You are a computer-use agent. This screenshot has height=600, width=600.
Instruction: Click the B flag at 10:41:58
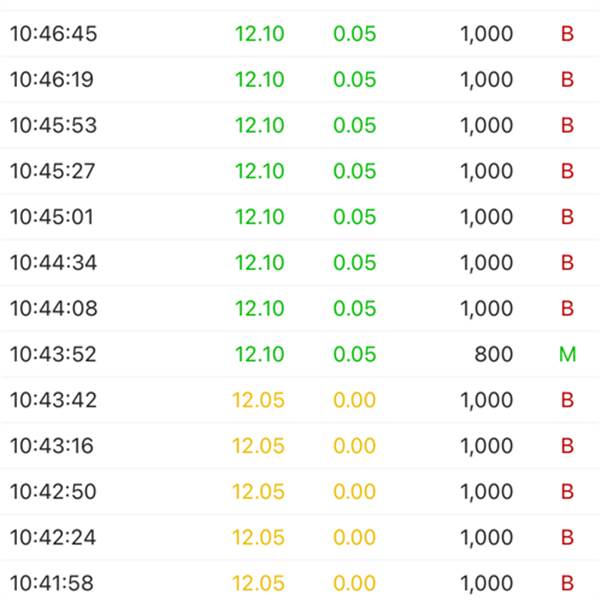pyautogui.click(x=567, y=583)
